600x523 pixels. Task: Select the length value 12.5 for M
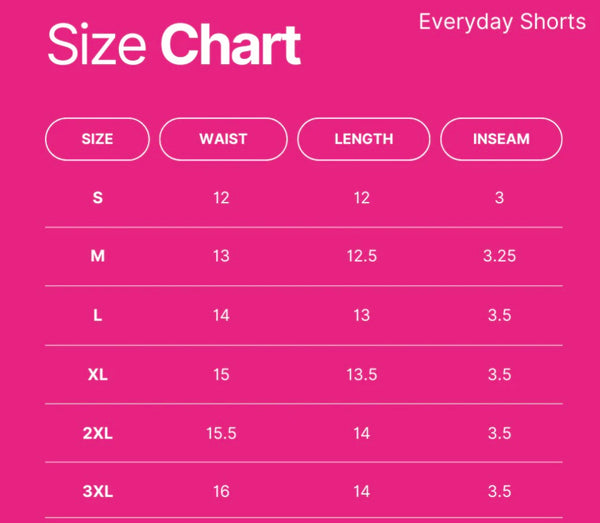361,256
